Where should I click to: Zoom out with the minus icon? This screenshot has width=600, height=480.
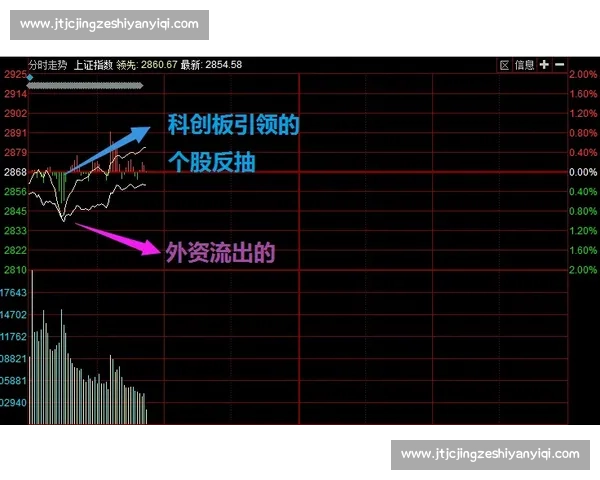click(x=560, y=65)
